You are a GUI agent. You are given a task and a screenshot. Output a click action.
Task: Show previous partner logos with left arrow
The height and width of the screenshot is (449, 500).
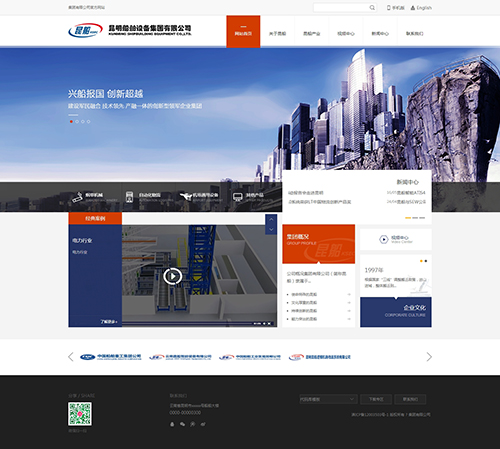(x=71, y=357)
